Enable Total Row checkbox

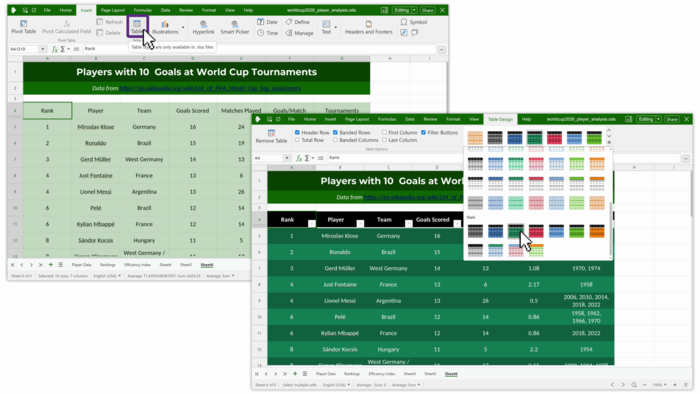[297, 140]
